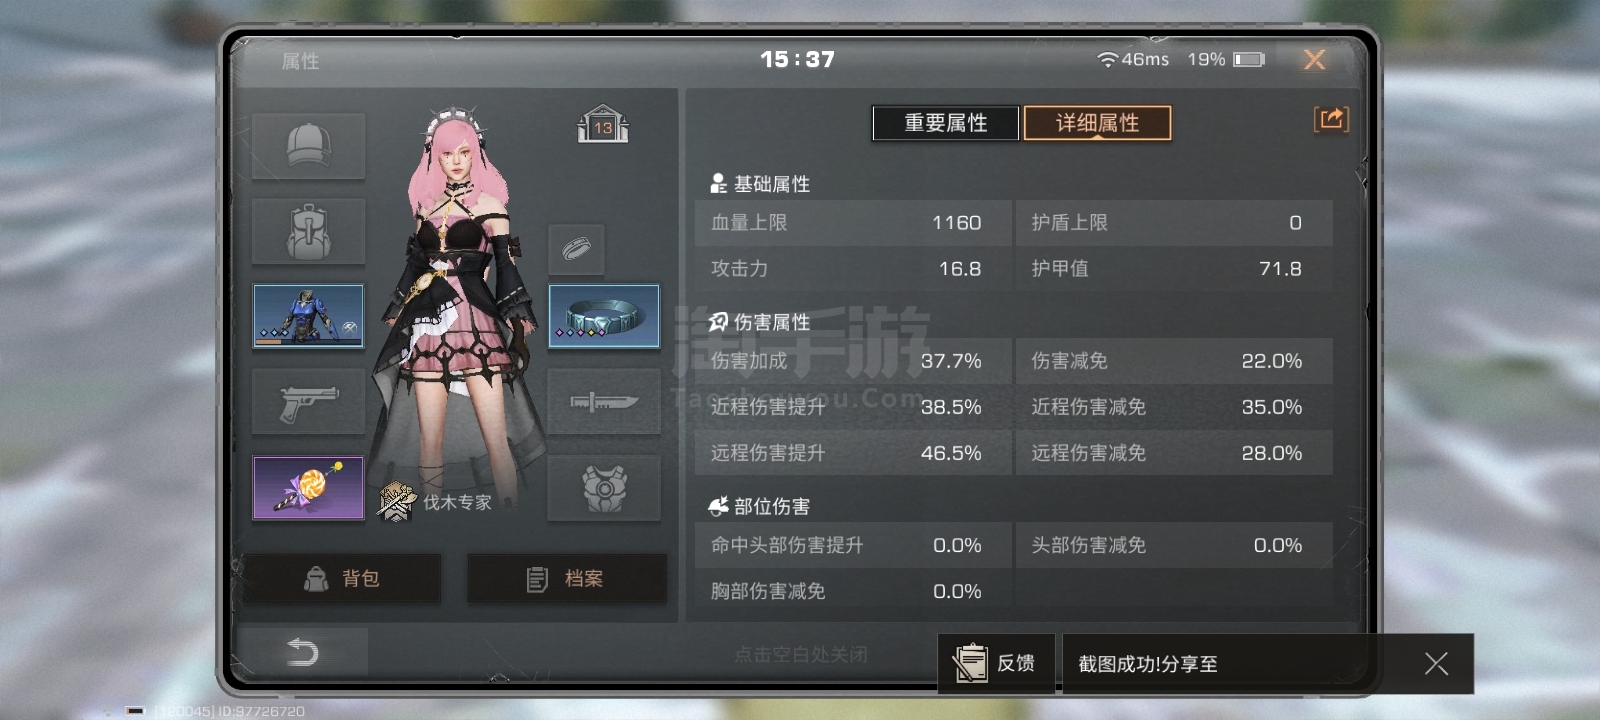Open the empty hat equipment slot
The width and height of the screenshot is (1600, 720).
[308, 146]
